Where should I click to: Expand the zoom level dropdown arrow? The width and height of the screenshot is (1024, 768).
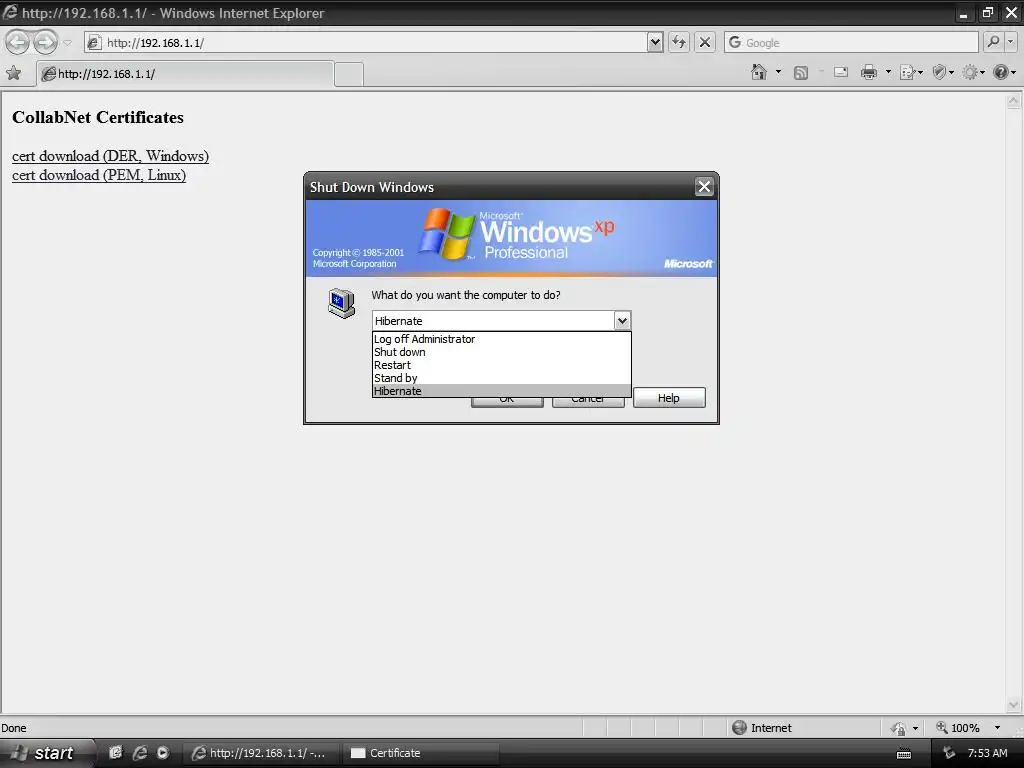coord(997,728)
